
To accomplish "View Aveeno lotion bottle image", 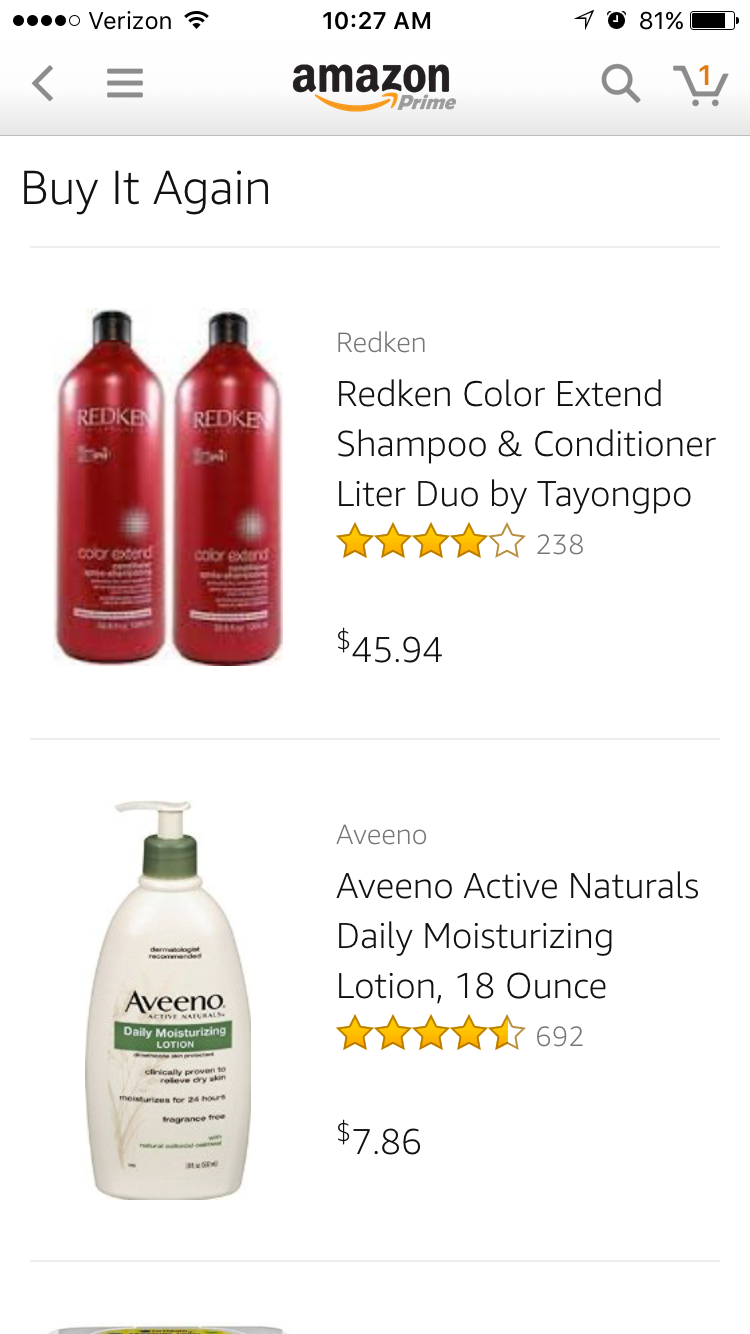I will click(x=170, y=999).
